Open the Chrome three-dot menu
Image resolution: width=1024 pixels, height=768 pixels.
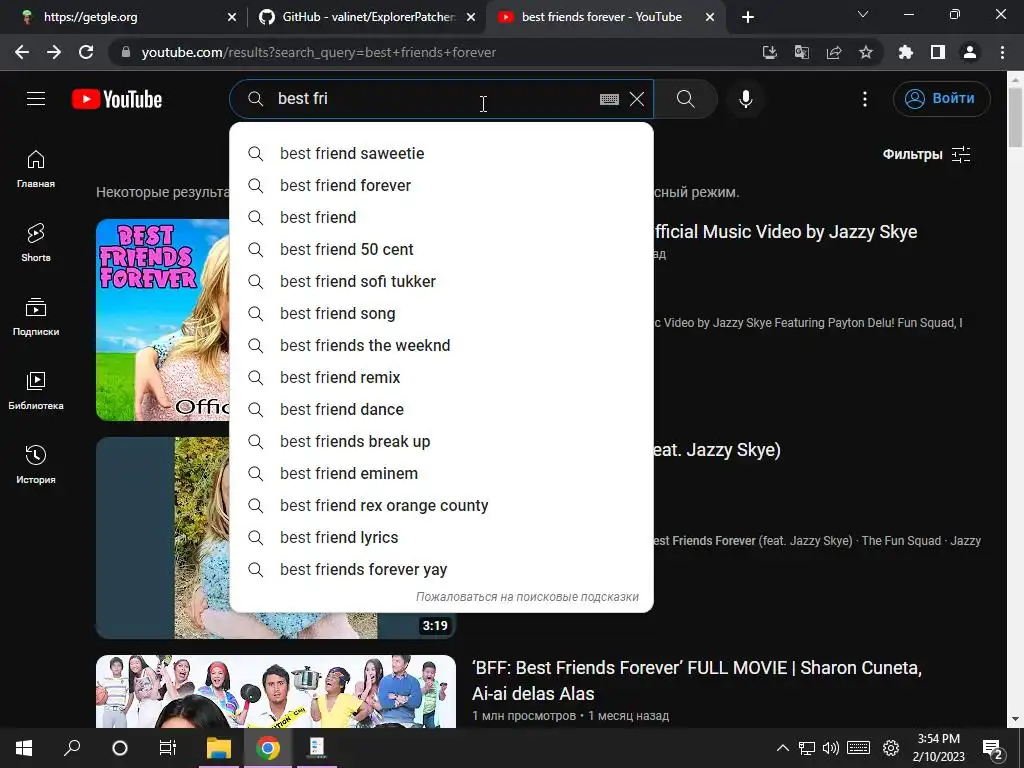click(x=1002, y=52)
